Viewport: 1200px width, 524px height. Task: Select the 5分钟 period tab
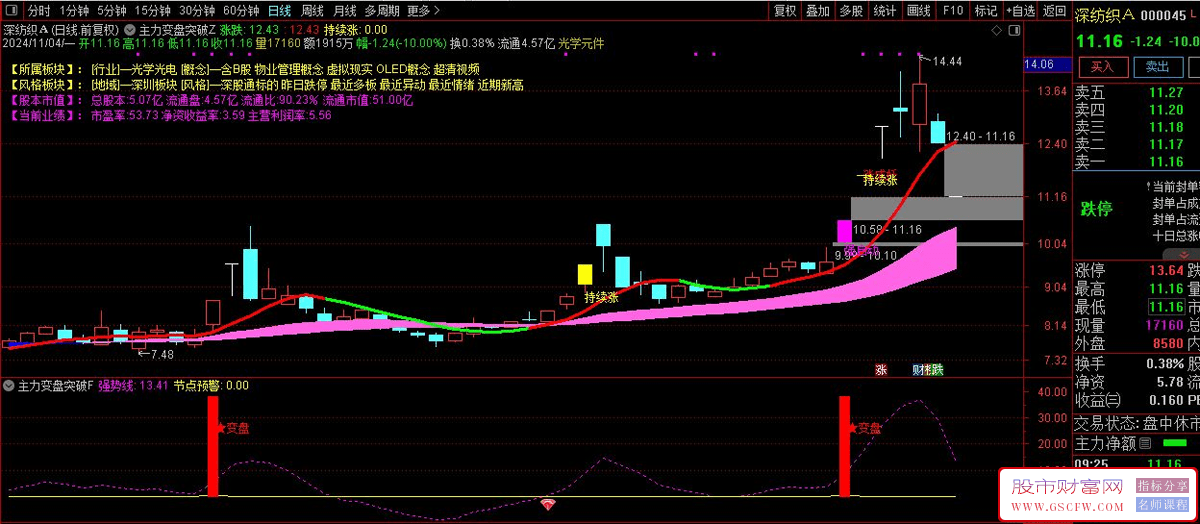point(112,11)
